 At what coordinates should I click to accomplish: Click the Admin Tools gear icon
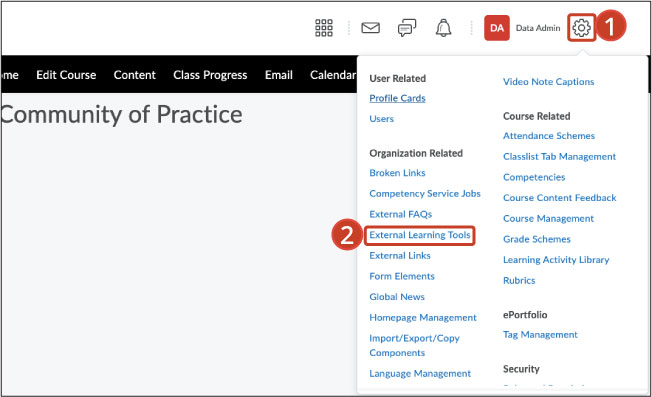[581, 28]
